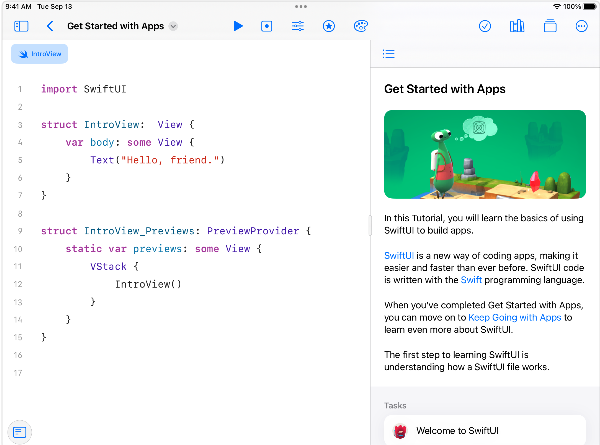Toggle the left sidebar panel
Screen dimensions: 600x445
(x=21, y=26)
